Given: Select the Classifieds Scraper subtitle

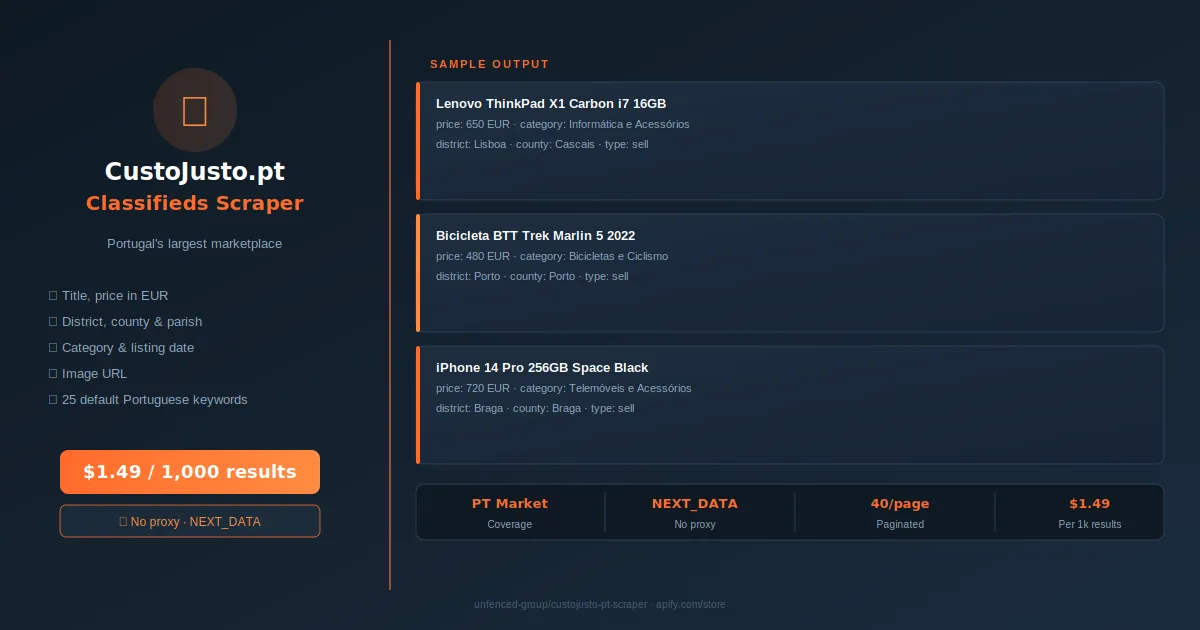Looking at the screenshot, I should 195,203.
